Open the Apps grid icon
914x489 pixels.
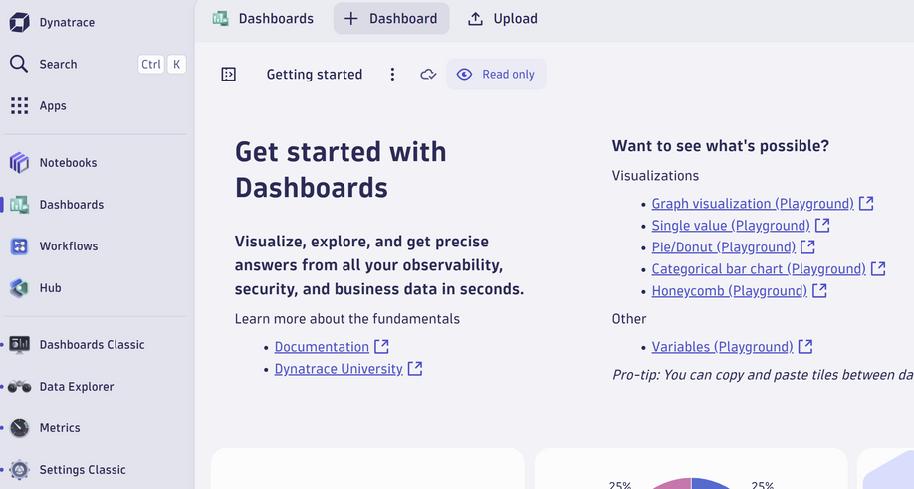pos(19,105)
